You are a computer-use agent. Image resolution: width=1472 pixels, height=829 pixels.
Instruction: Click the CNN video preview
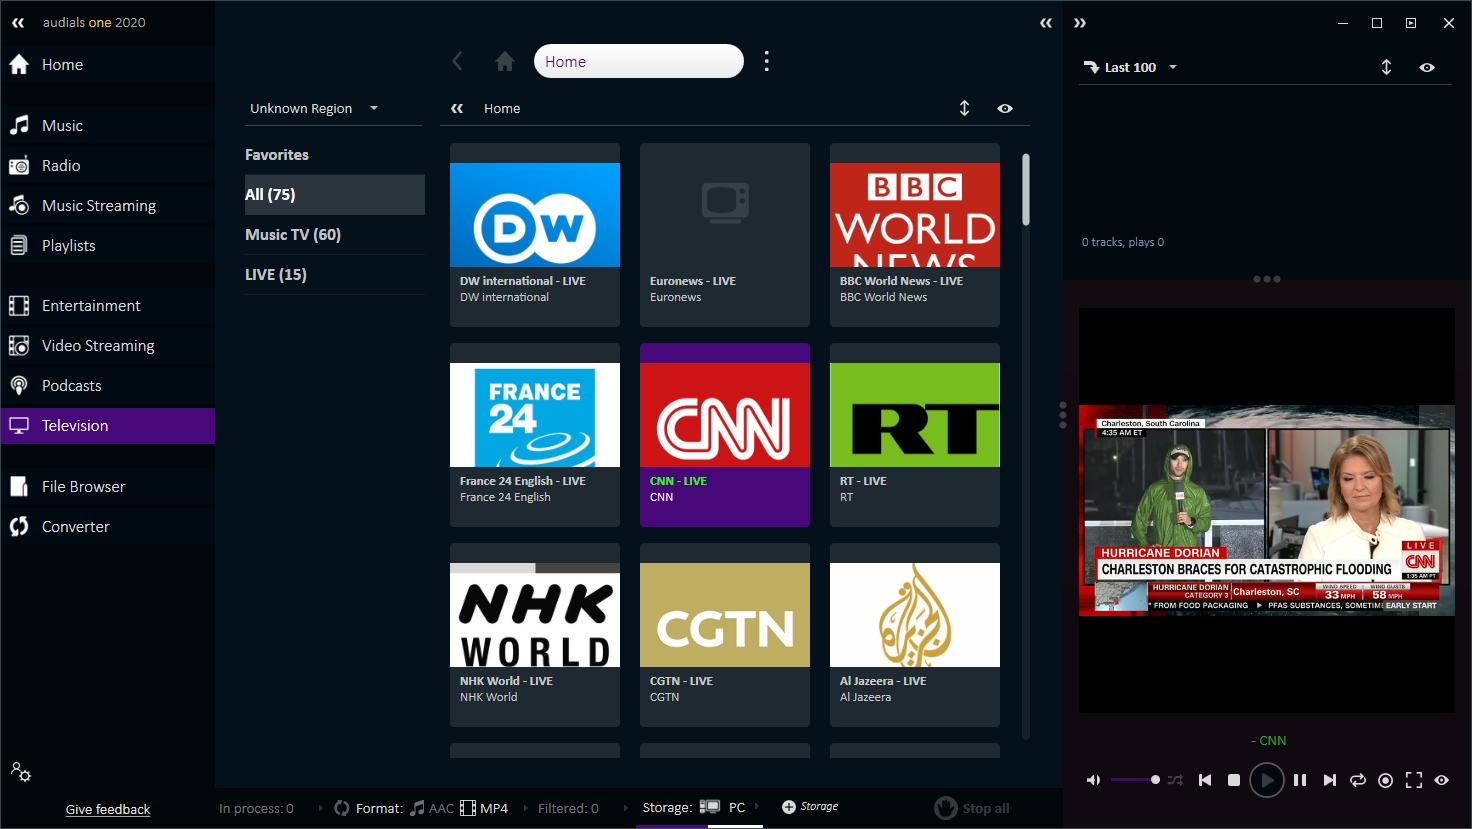(x=1267, y=510)
